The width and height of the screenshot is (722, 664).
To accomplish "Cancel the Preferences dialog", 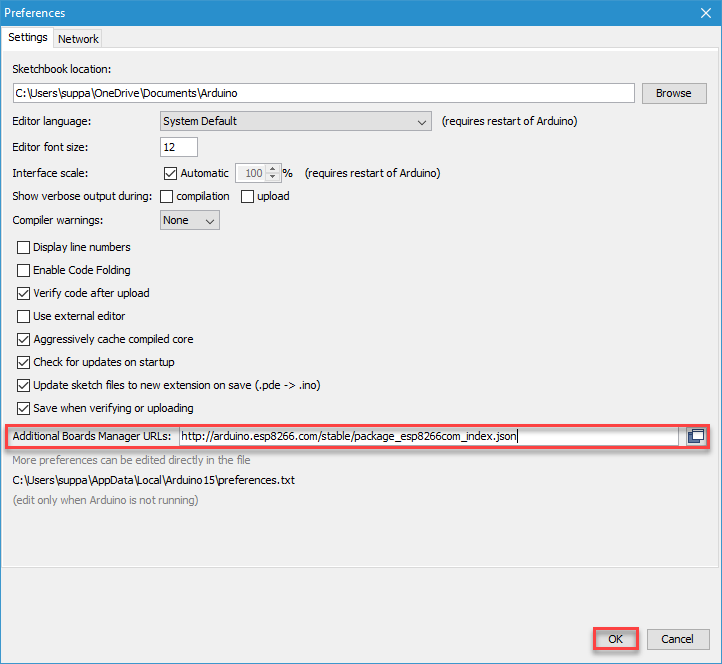I will point(677,639).
